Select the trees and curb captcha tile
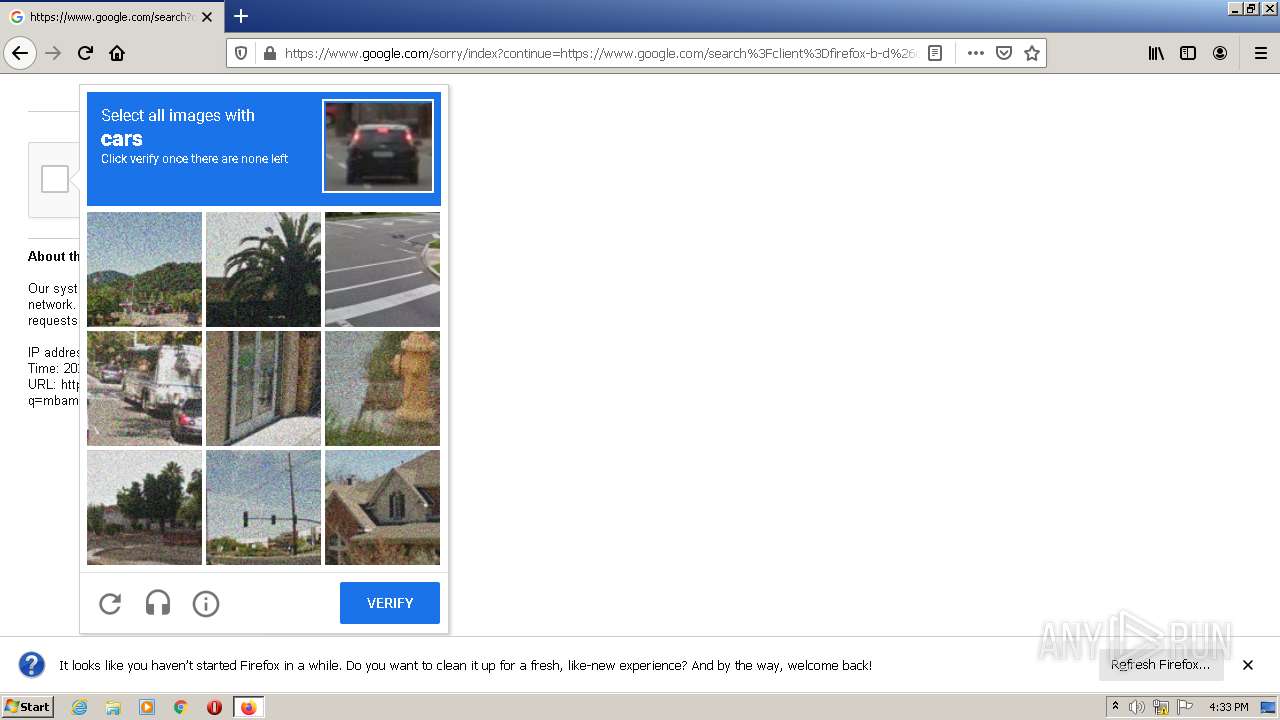The height and width of the screenshot is (720, 1280). coord(144,507)
